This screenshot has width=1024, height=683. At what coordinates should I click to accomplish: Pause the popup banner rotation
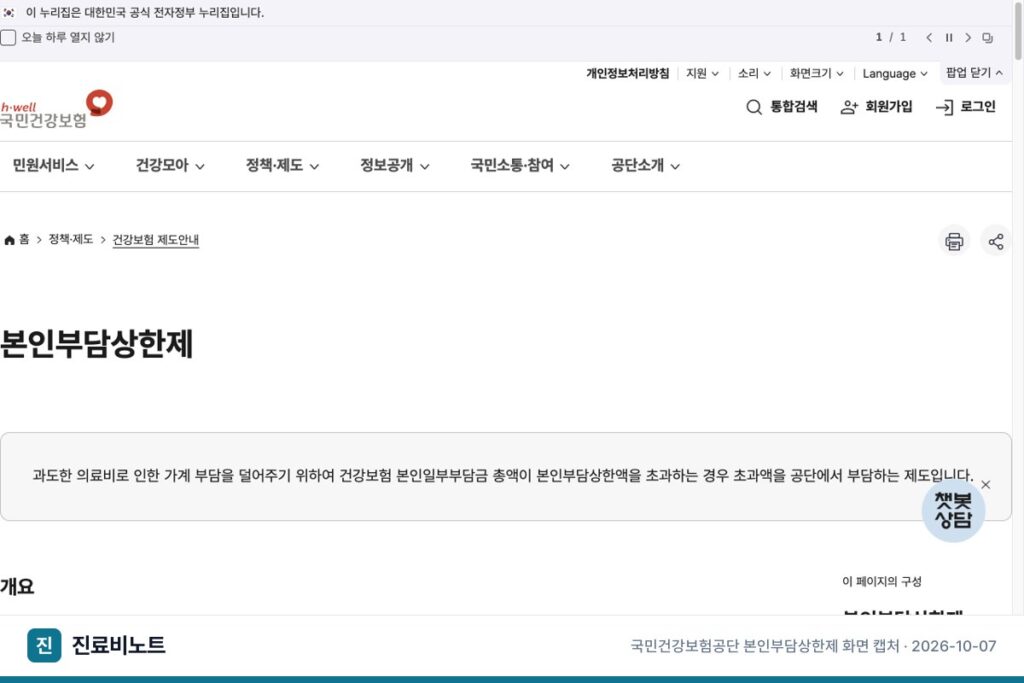click(949, 38)
